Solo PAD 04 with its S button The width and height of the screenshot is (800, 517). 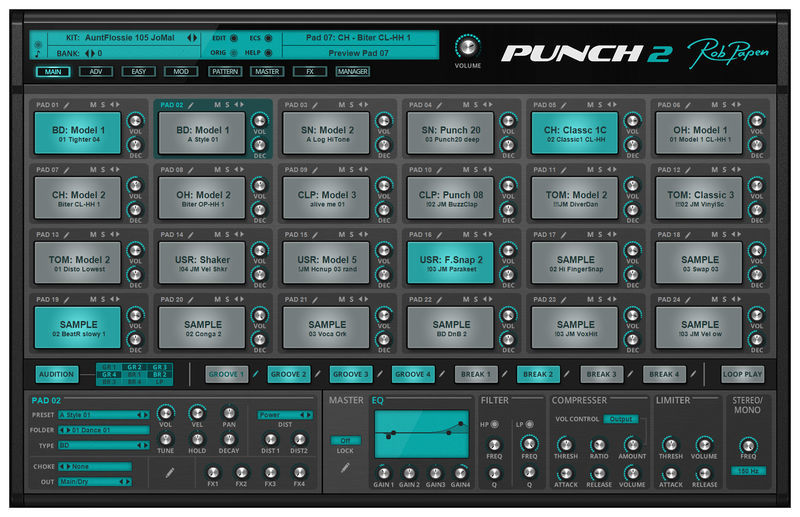(476, 105)
